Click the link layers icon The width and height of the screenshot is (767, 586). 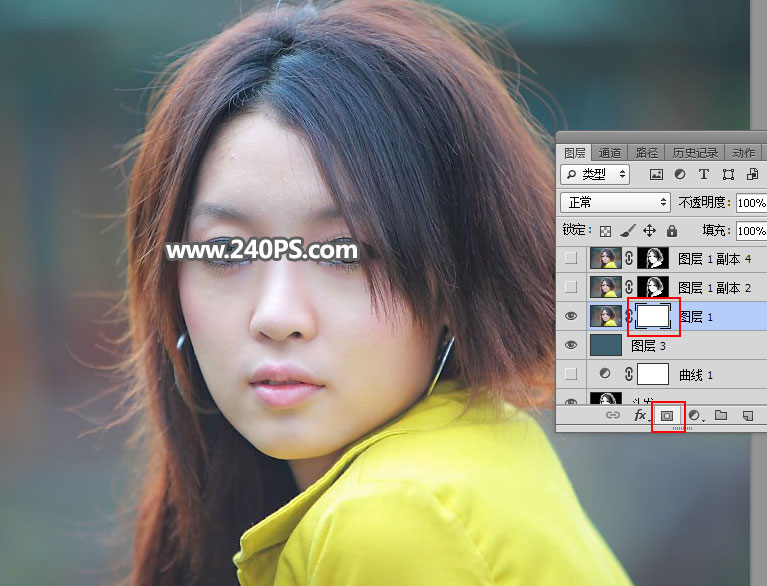point(613,416)
